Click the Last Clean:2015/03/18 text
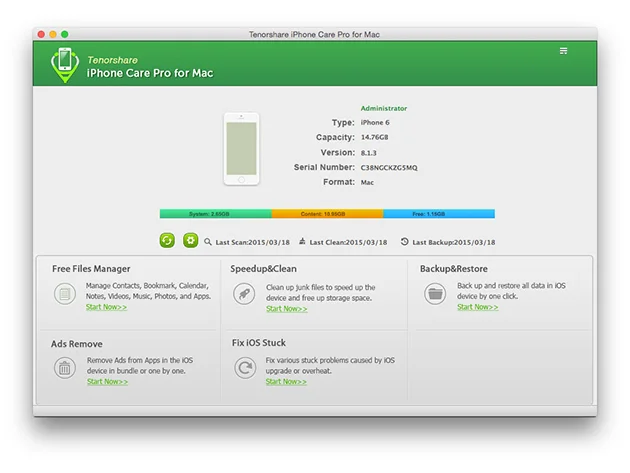The height and width of the screenshot is (473, 630). click(348, 242)
